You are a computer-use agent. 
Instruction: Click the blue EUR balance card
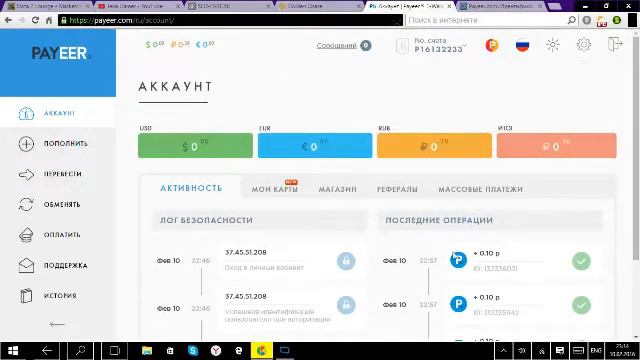click(x=315, y=145)
